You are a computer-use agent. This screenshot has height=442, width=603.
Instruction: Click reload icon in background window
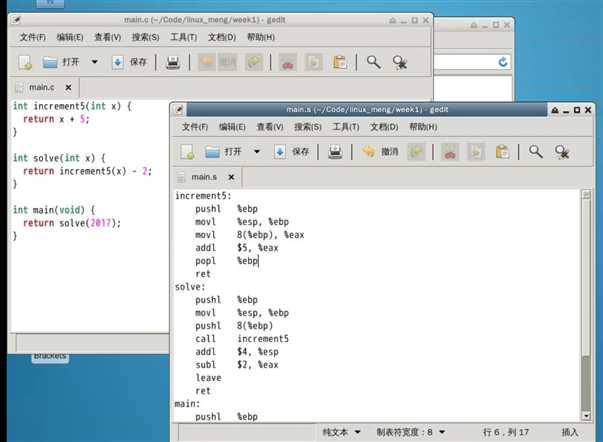[x=503, y=62]
